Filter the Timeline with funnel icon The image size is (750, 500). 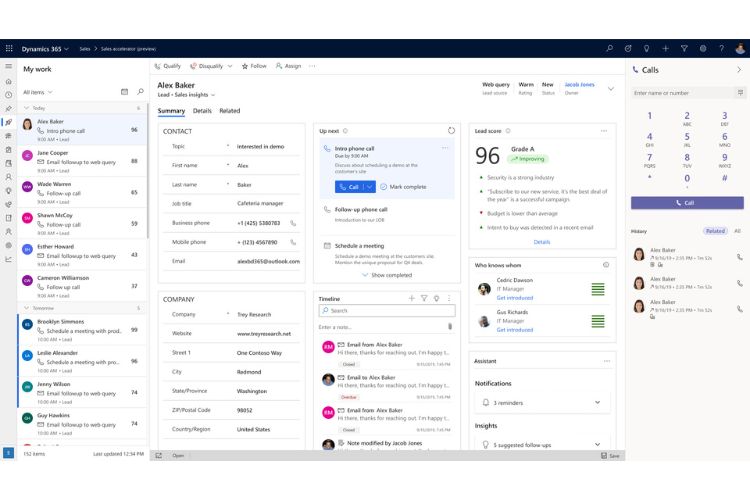tap(424, 298)
